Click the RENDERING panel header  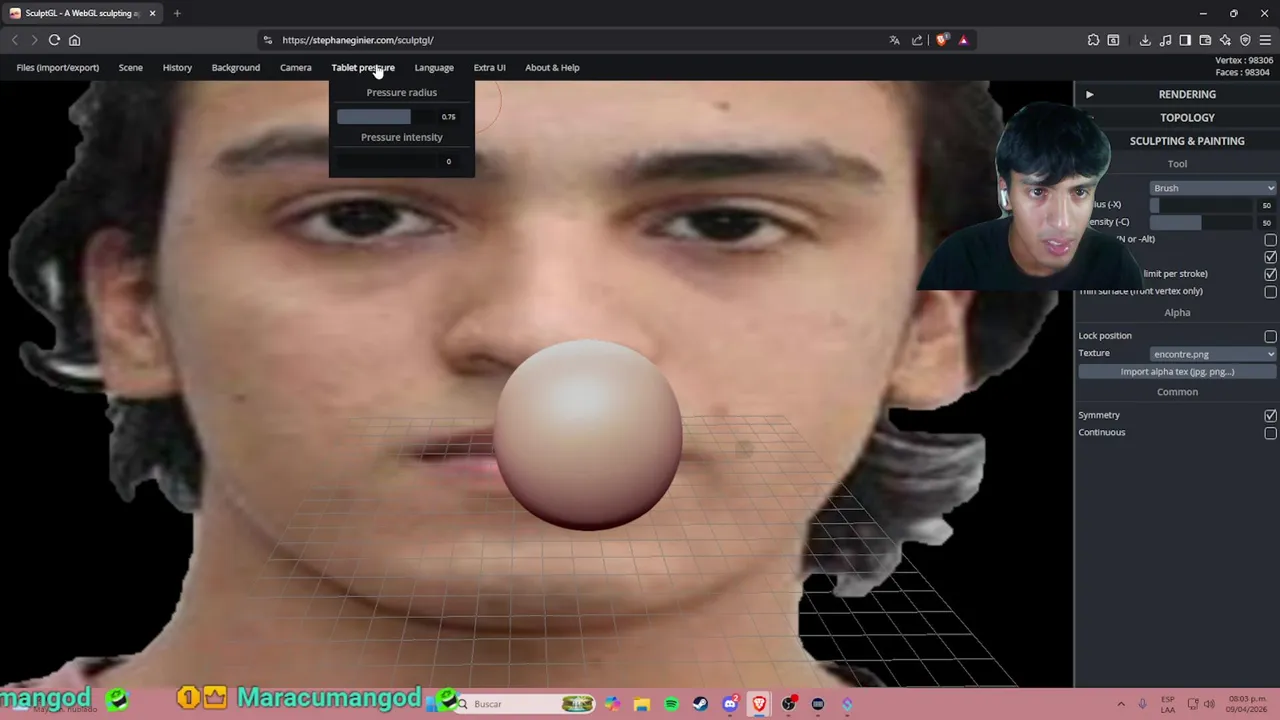(1187, 94)
